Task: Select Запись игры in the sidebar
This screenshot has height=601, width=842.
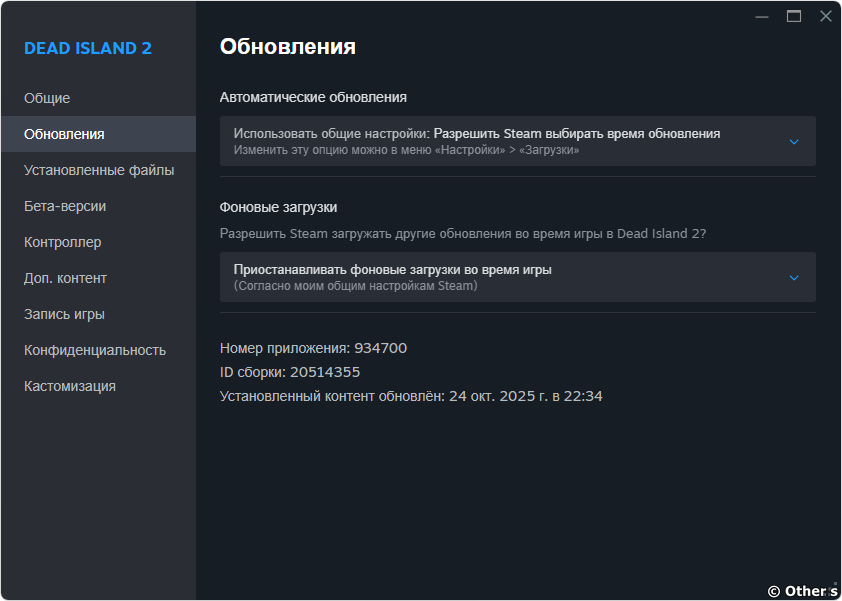Action: [x=64, y=314]
